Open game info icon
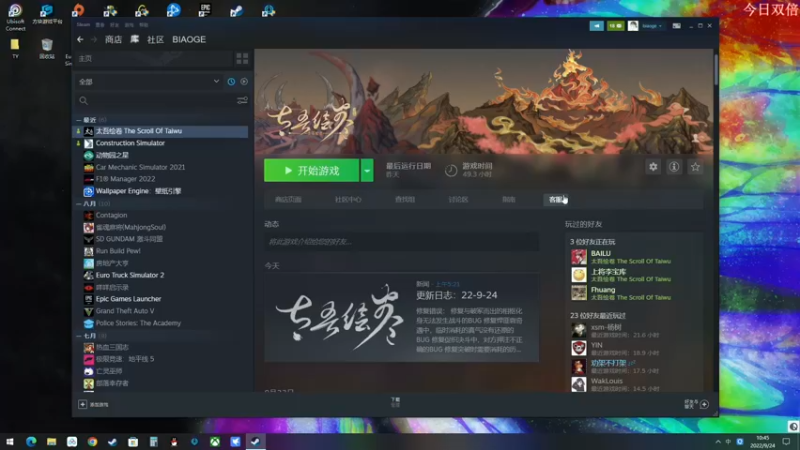 tap(674, 167)
